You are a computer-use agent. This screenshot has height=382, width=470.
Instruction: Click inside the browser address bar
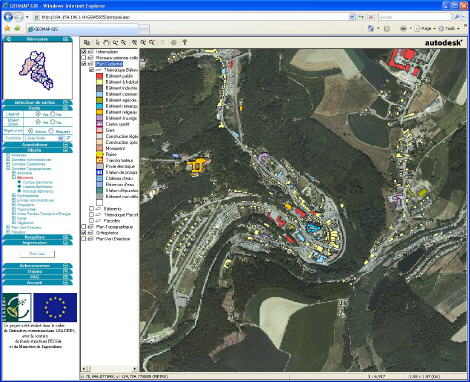click(193, 17)
